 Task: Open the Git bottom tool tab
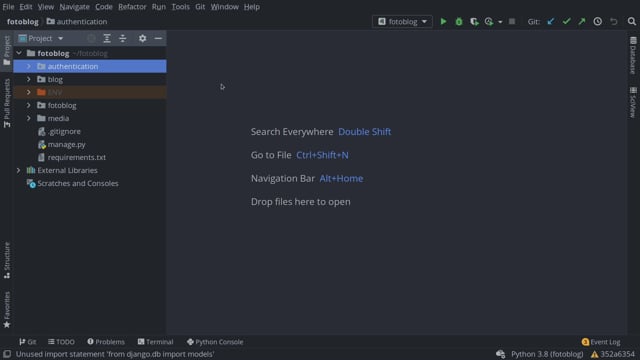[x=28, y=342]
